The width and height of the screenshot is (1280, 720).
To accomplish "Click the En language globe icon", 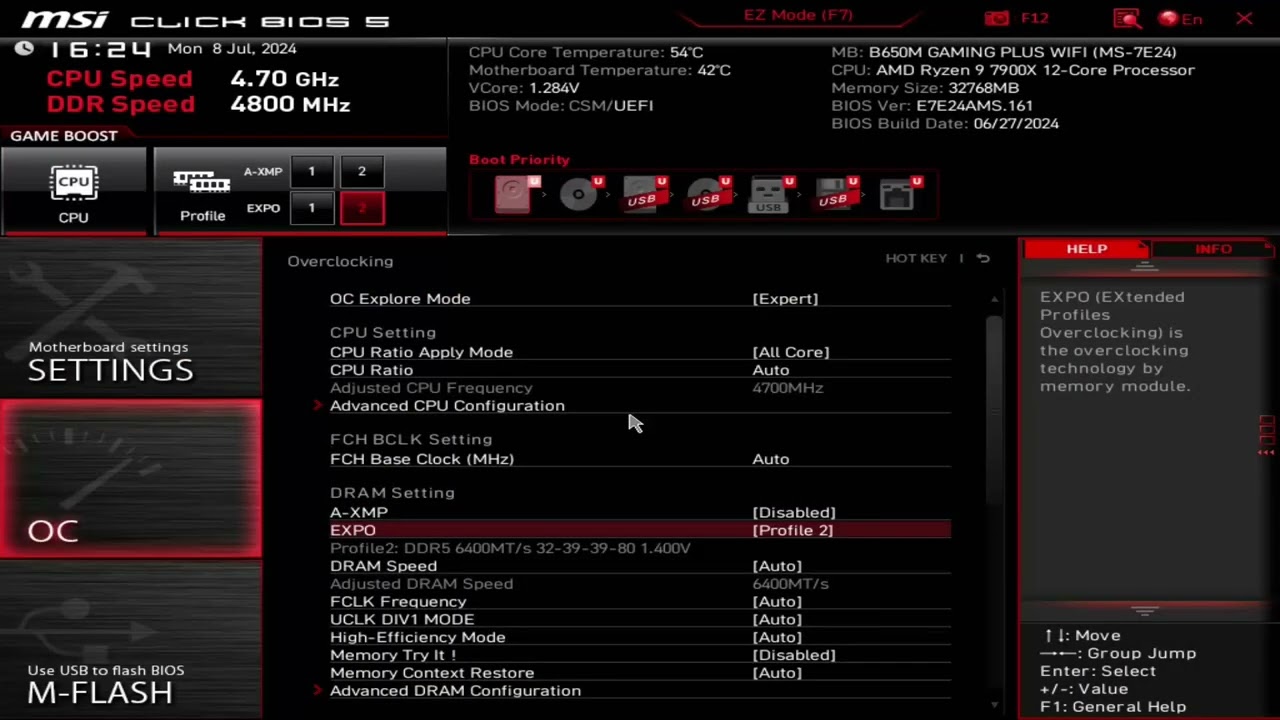I will pos(1169,18).
